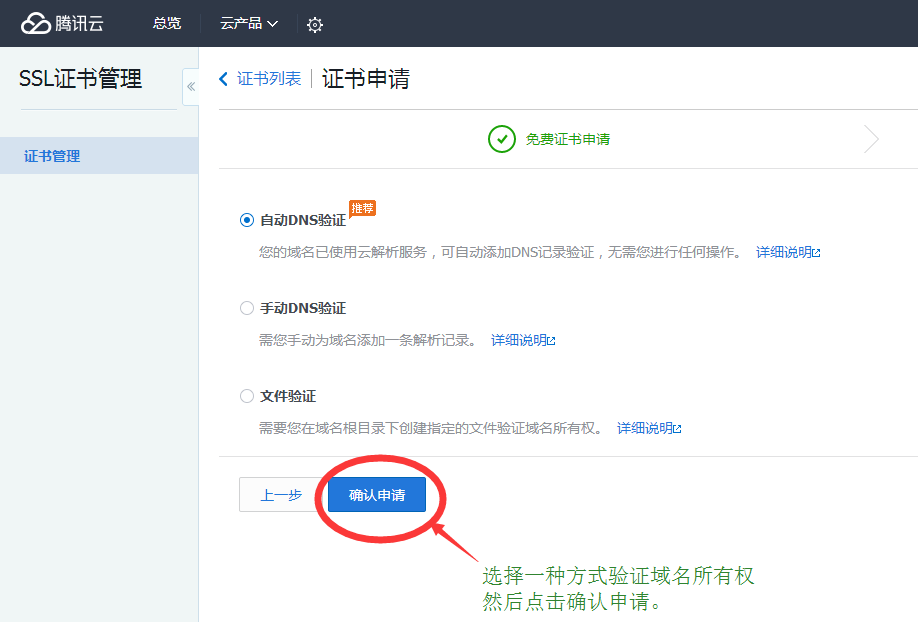Select the 自动DNS验证 radio button
Viewport: 918px width, 622px height.
[x=247, y=221]
